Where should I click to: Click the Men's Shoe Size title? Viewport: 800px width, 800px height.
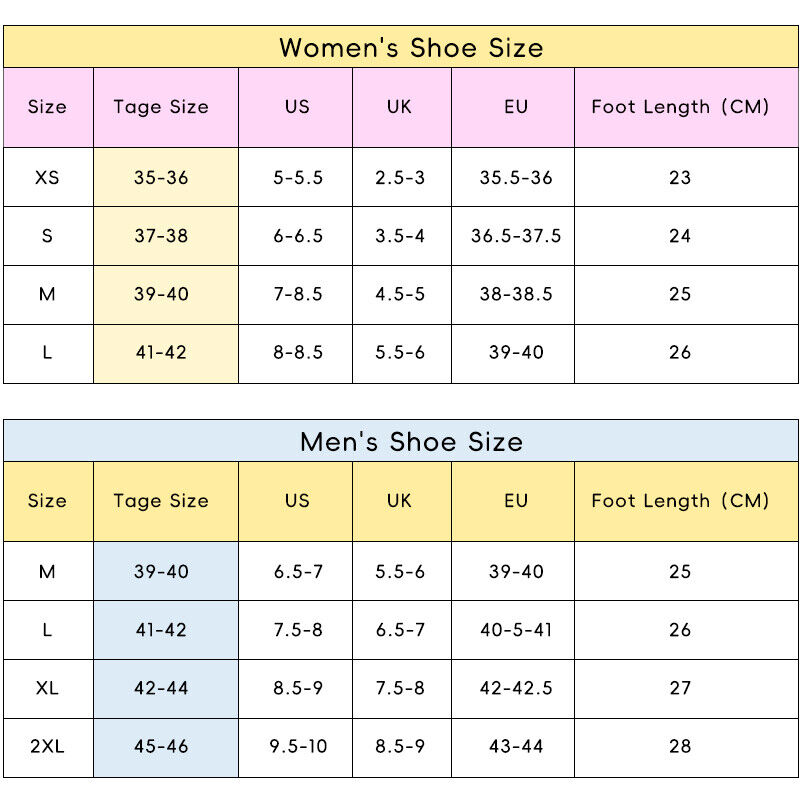click(411, 441)
